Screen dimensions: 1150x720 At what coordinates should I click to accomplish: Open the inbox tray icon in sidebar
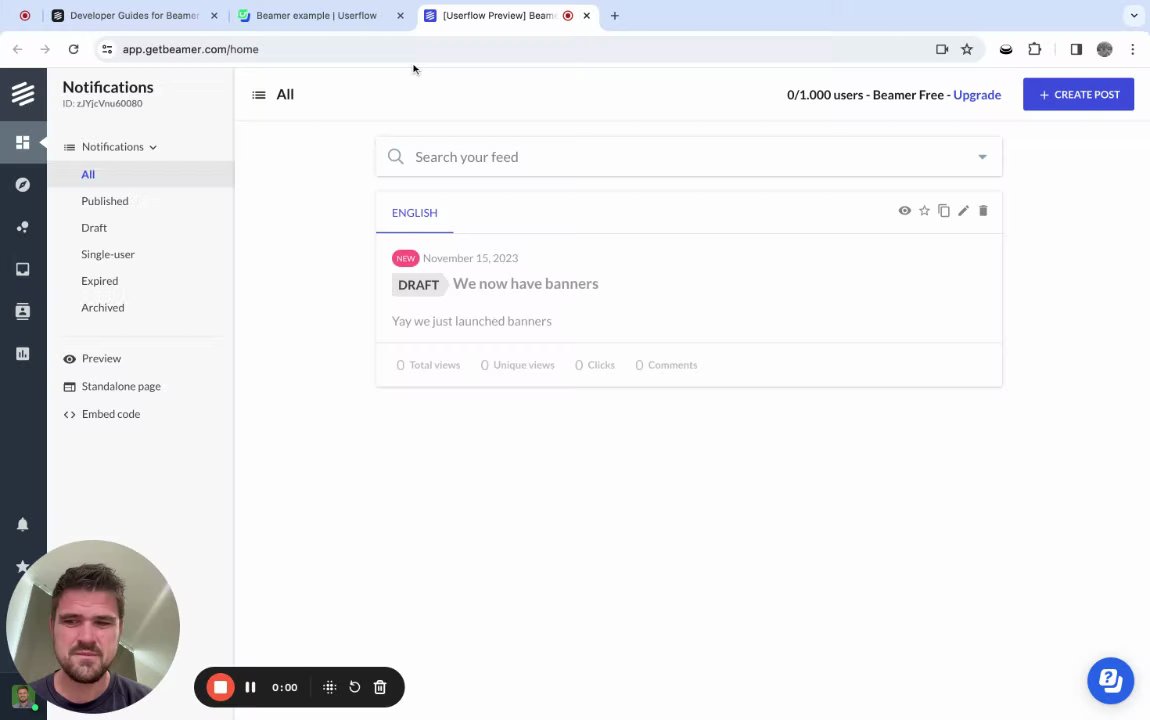[x=23, y=269]
